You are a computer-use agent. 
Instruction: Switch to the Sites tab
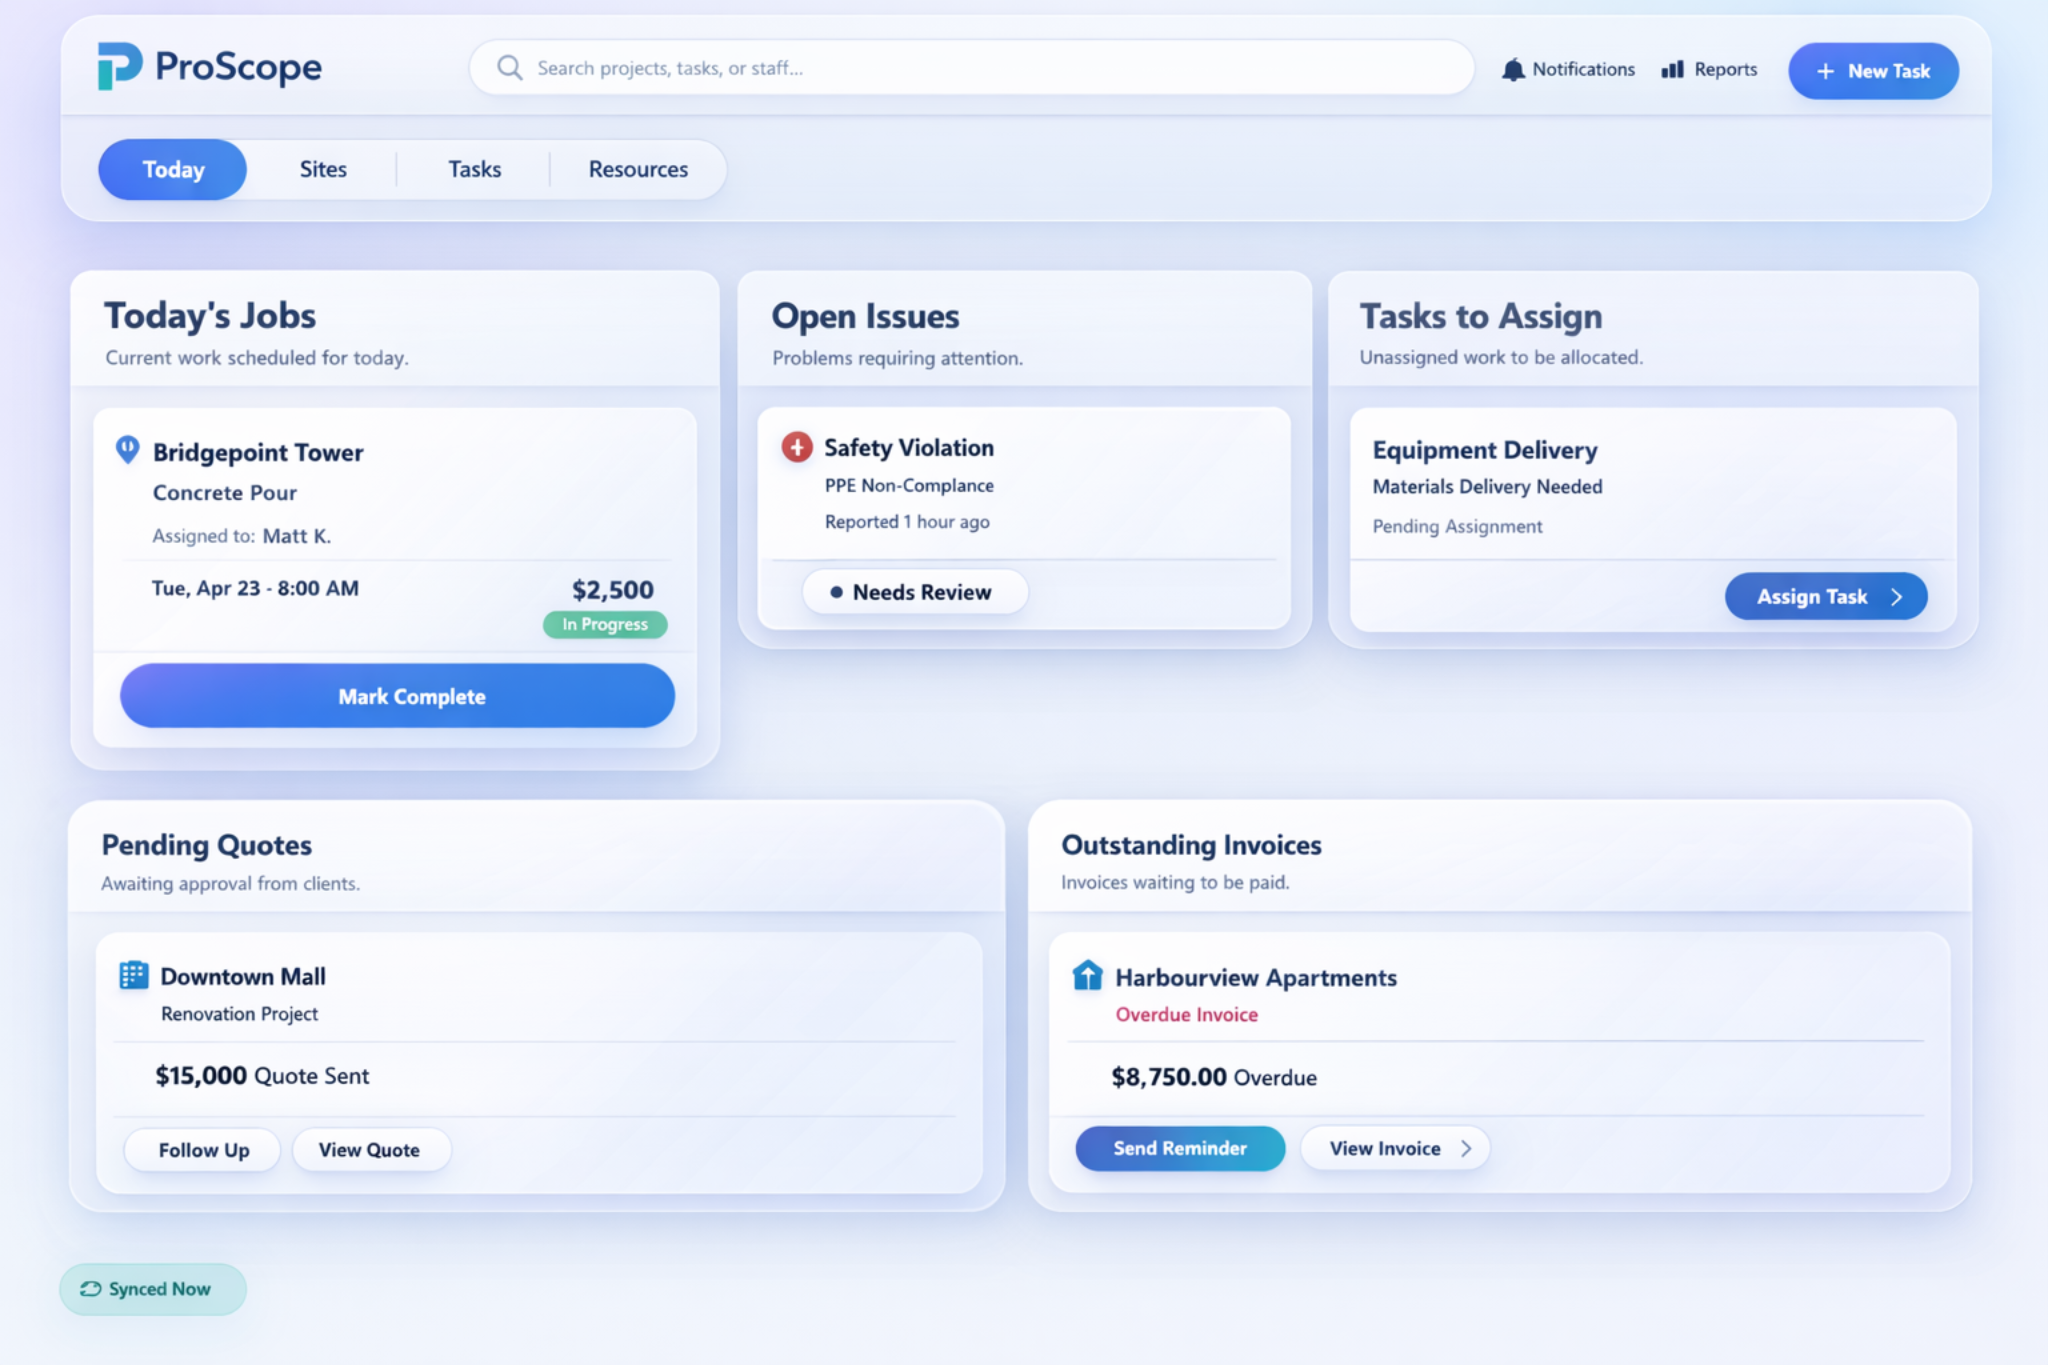pos(322,169)
